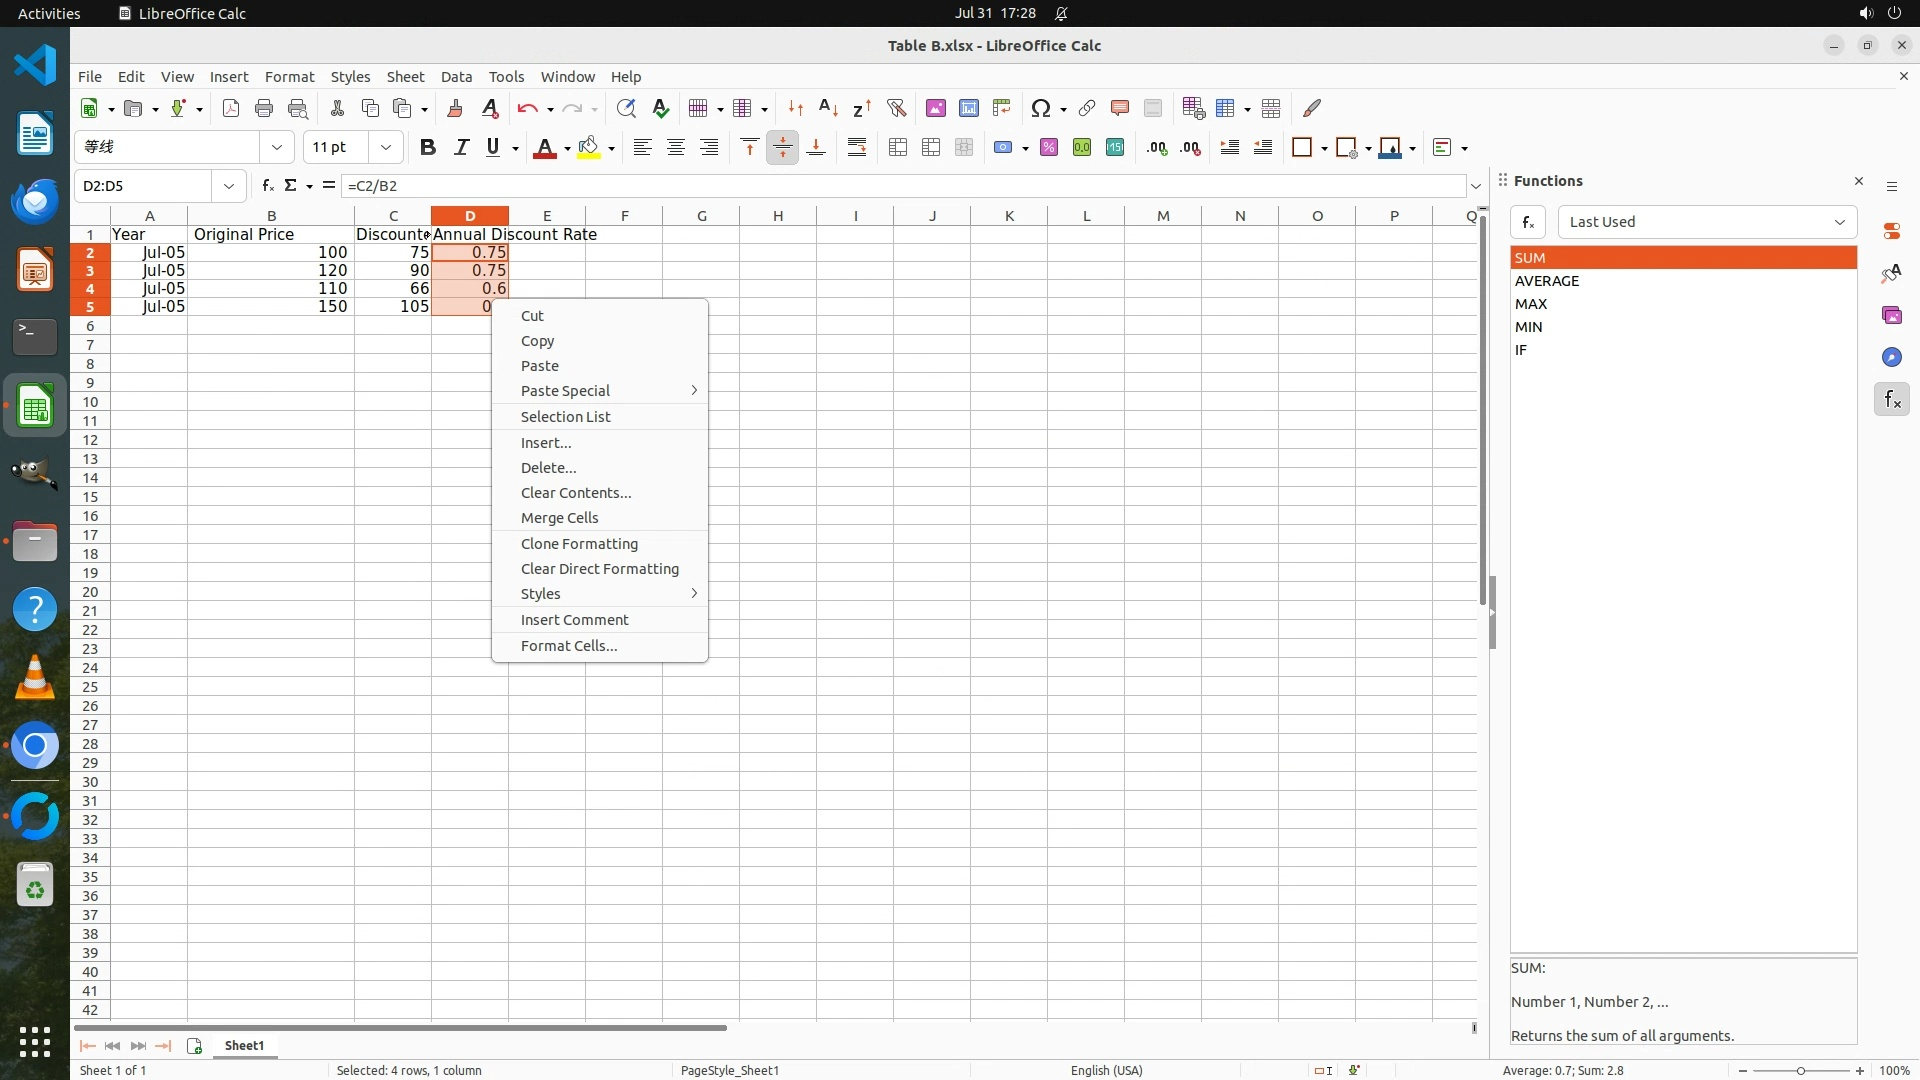Toggle Bold formatting
Screen dimensions: 1920x1080
click(428, 148)
